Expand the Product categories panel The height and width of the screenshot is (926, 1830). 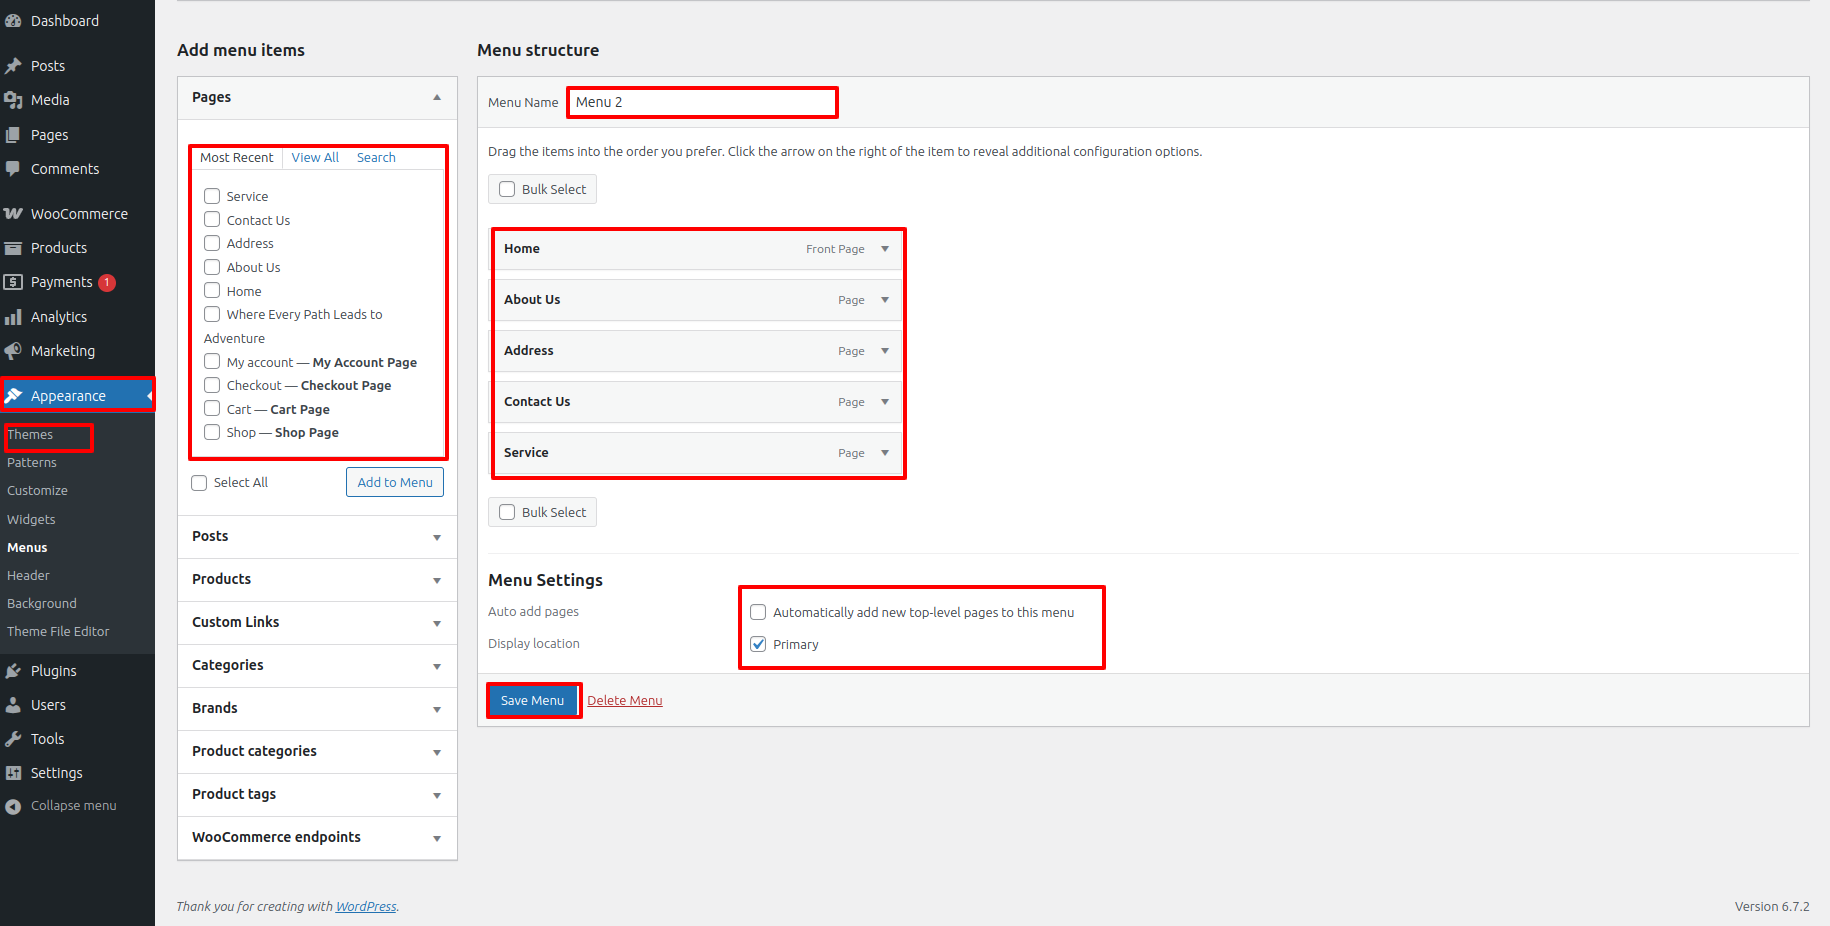pos(437,752)
